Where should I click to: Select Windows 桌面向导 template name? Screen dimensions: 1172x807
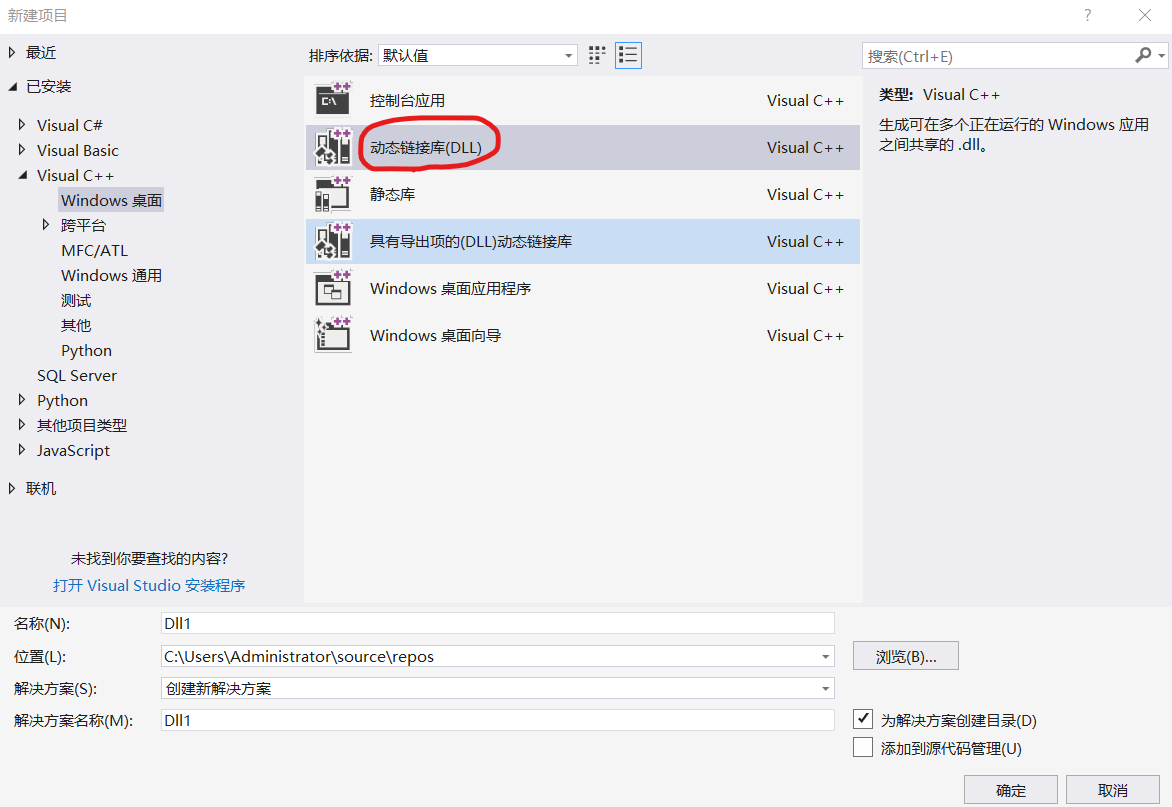click(x=435, y=336)
